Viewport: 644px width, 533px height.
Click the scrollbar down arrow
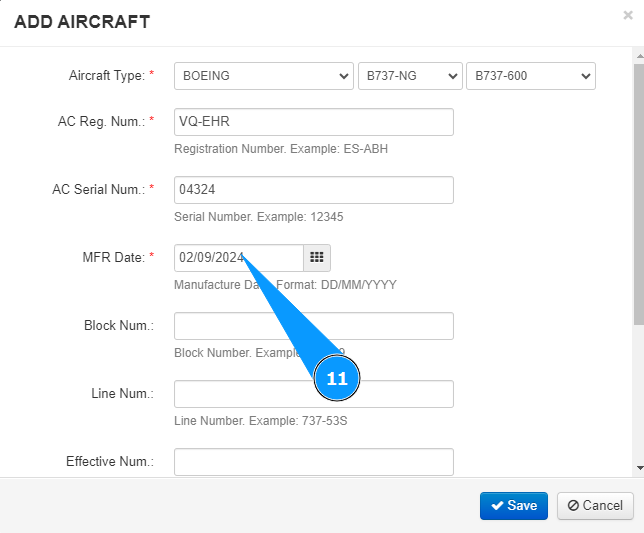point(639,467)
